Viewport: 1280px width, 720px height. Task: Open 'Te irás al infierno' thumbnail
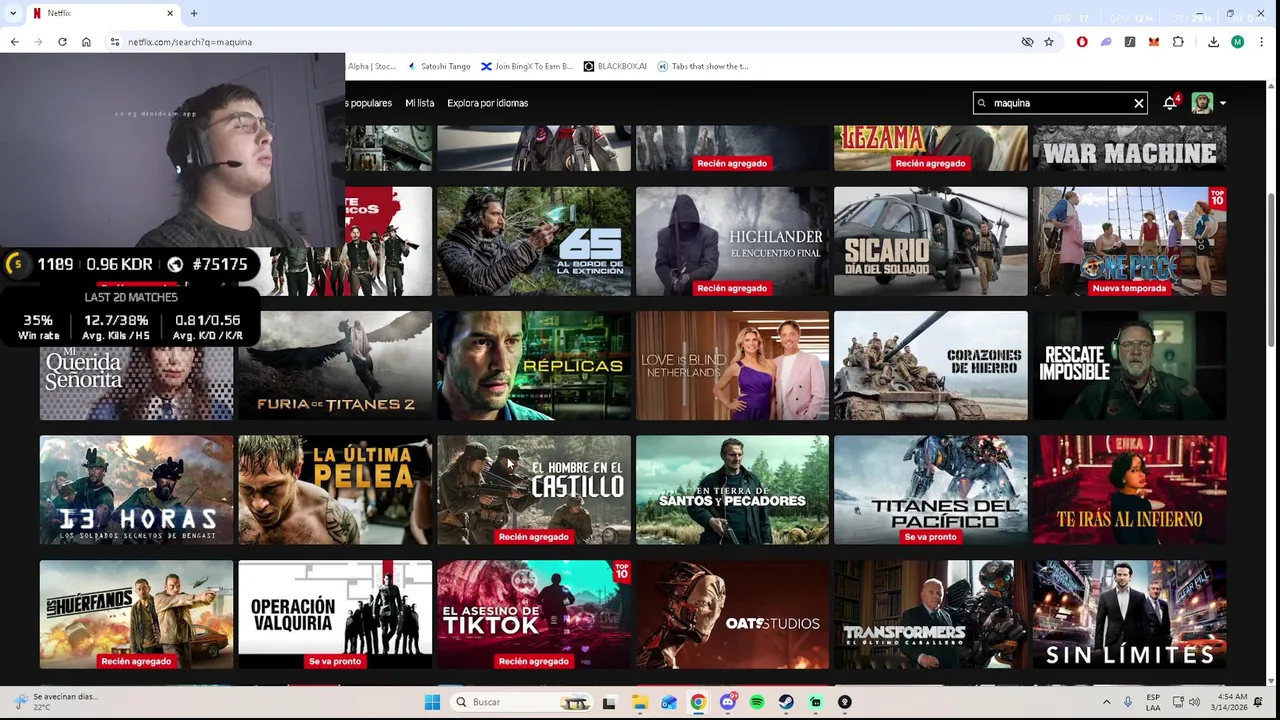pos(1129,490)
